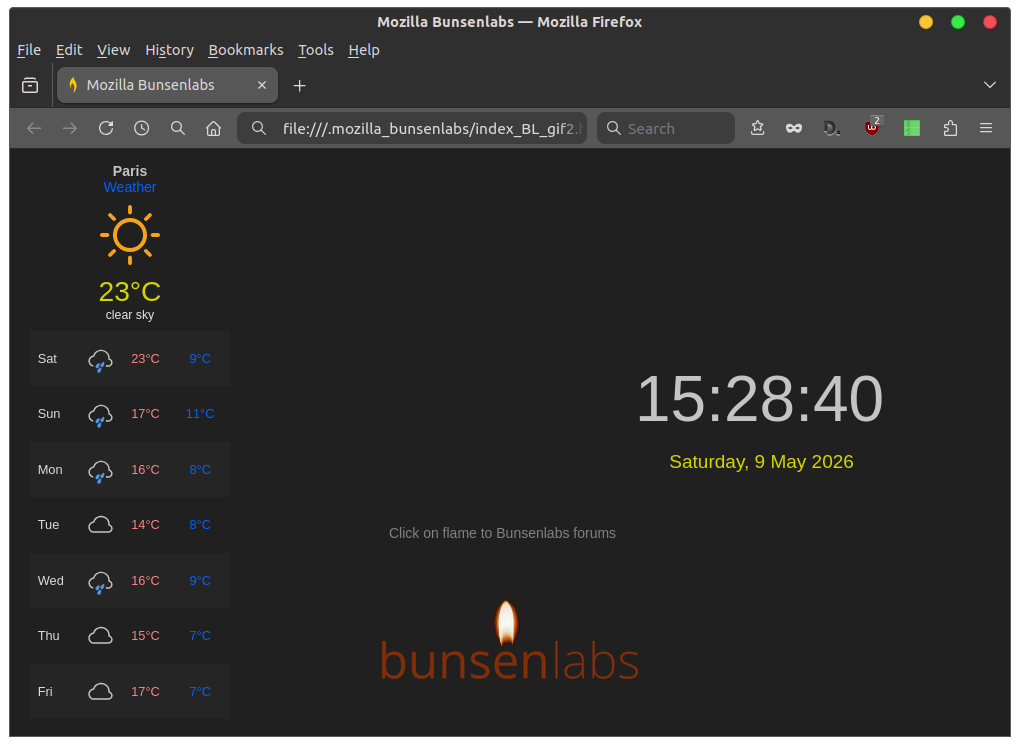Viewport: 1020px width, 746px height.
Task: Open Firefox View tab icon
Action: tap(30, 85)
